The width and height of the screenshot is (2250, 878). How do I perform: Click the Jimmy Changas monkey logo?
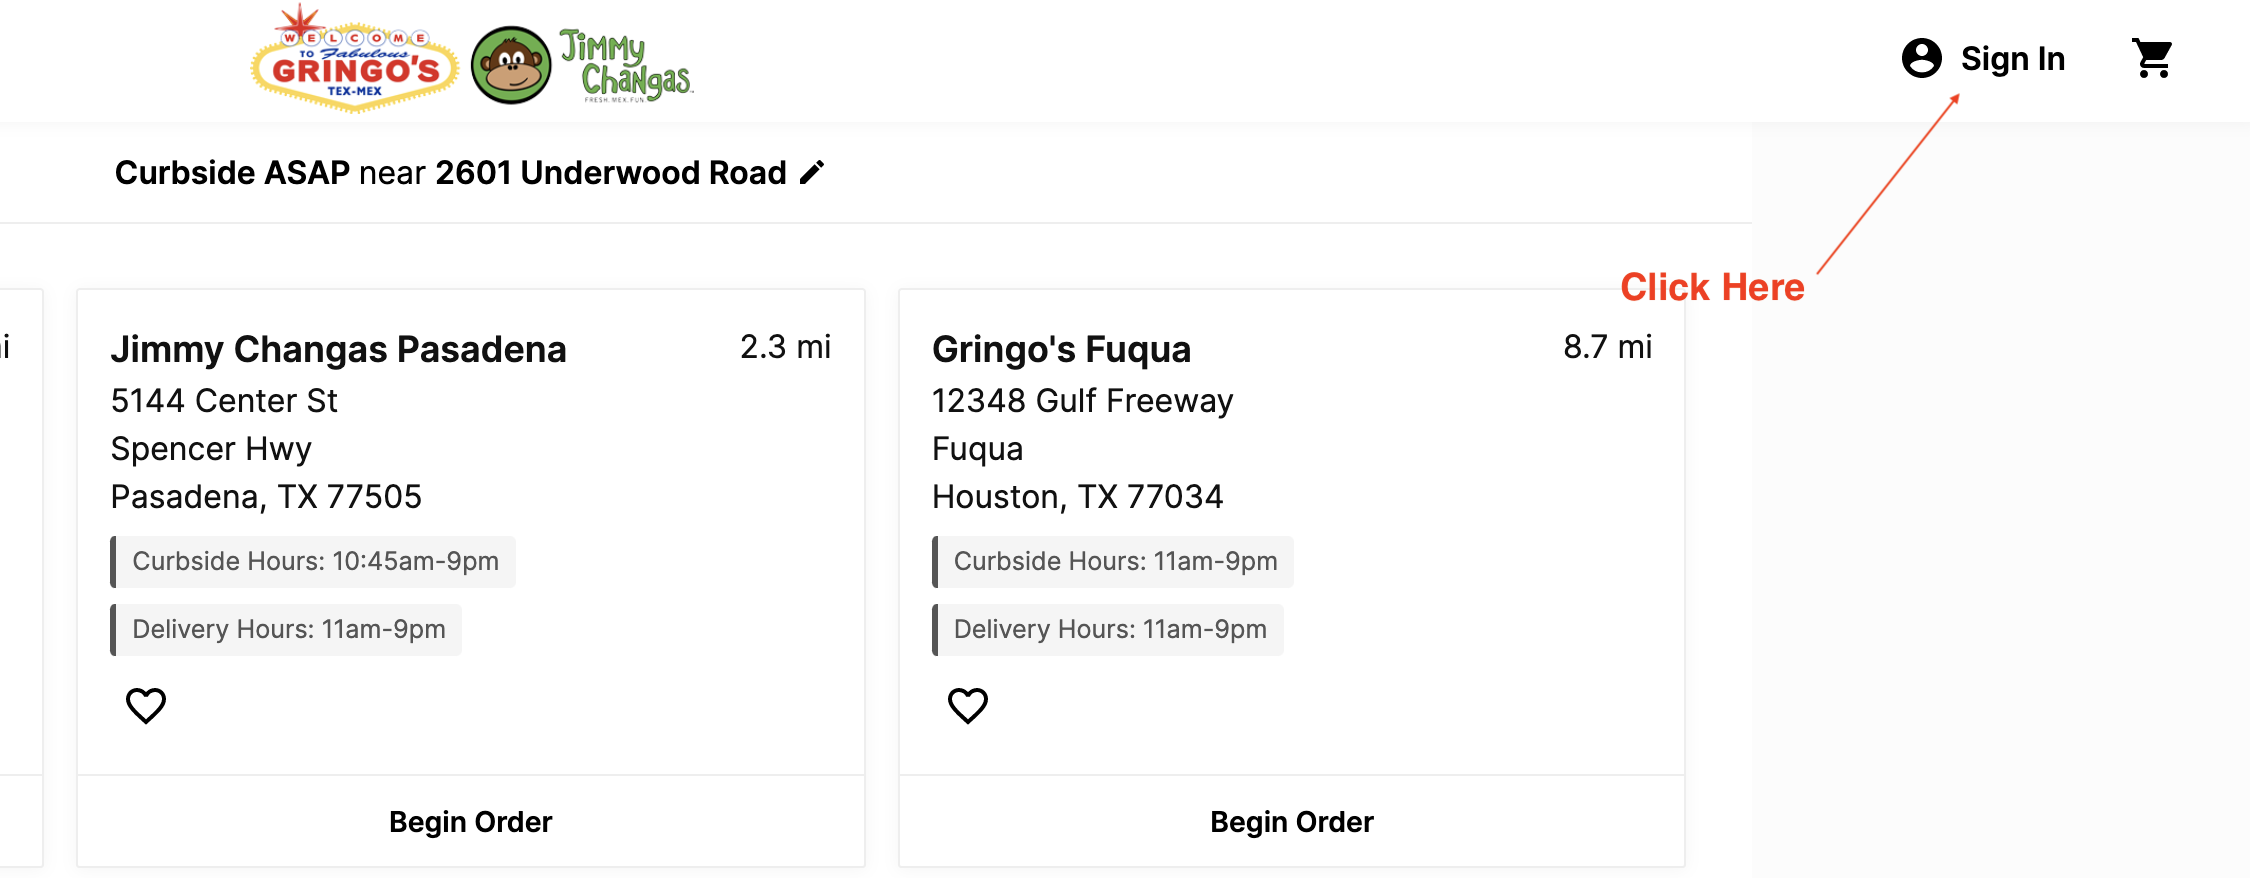coord(511,65)
